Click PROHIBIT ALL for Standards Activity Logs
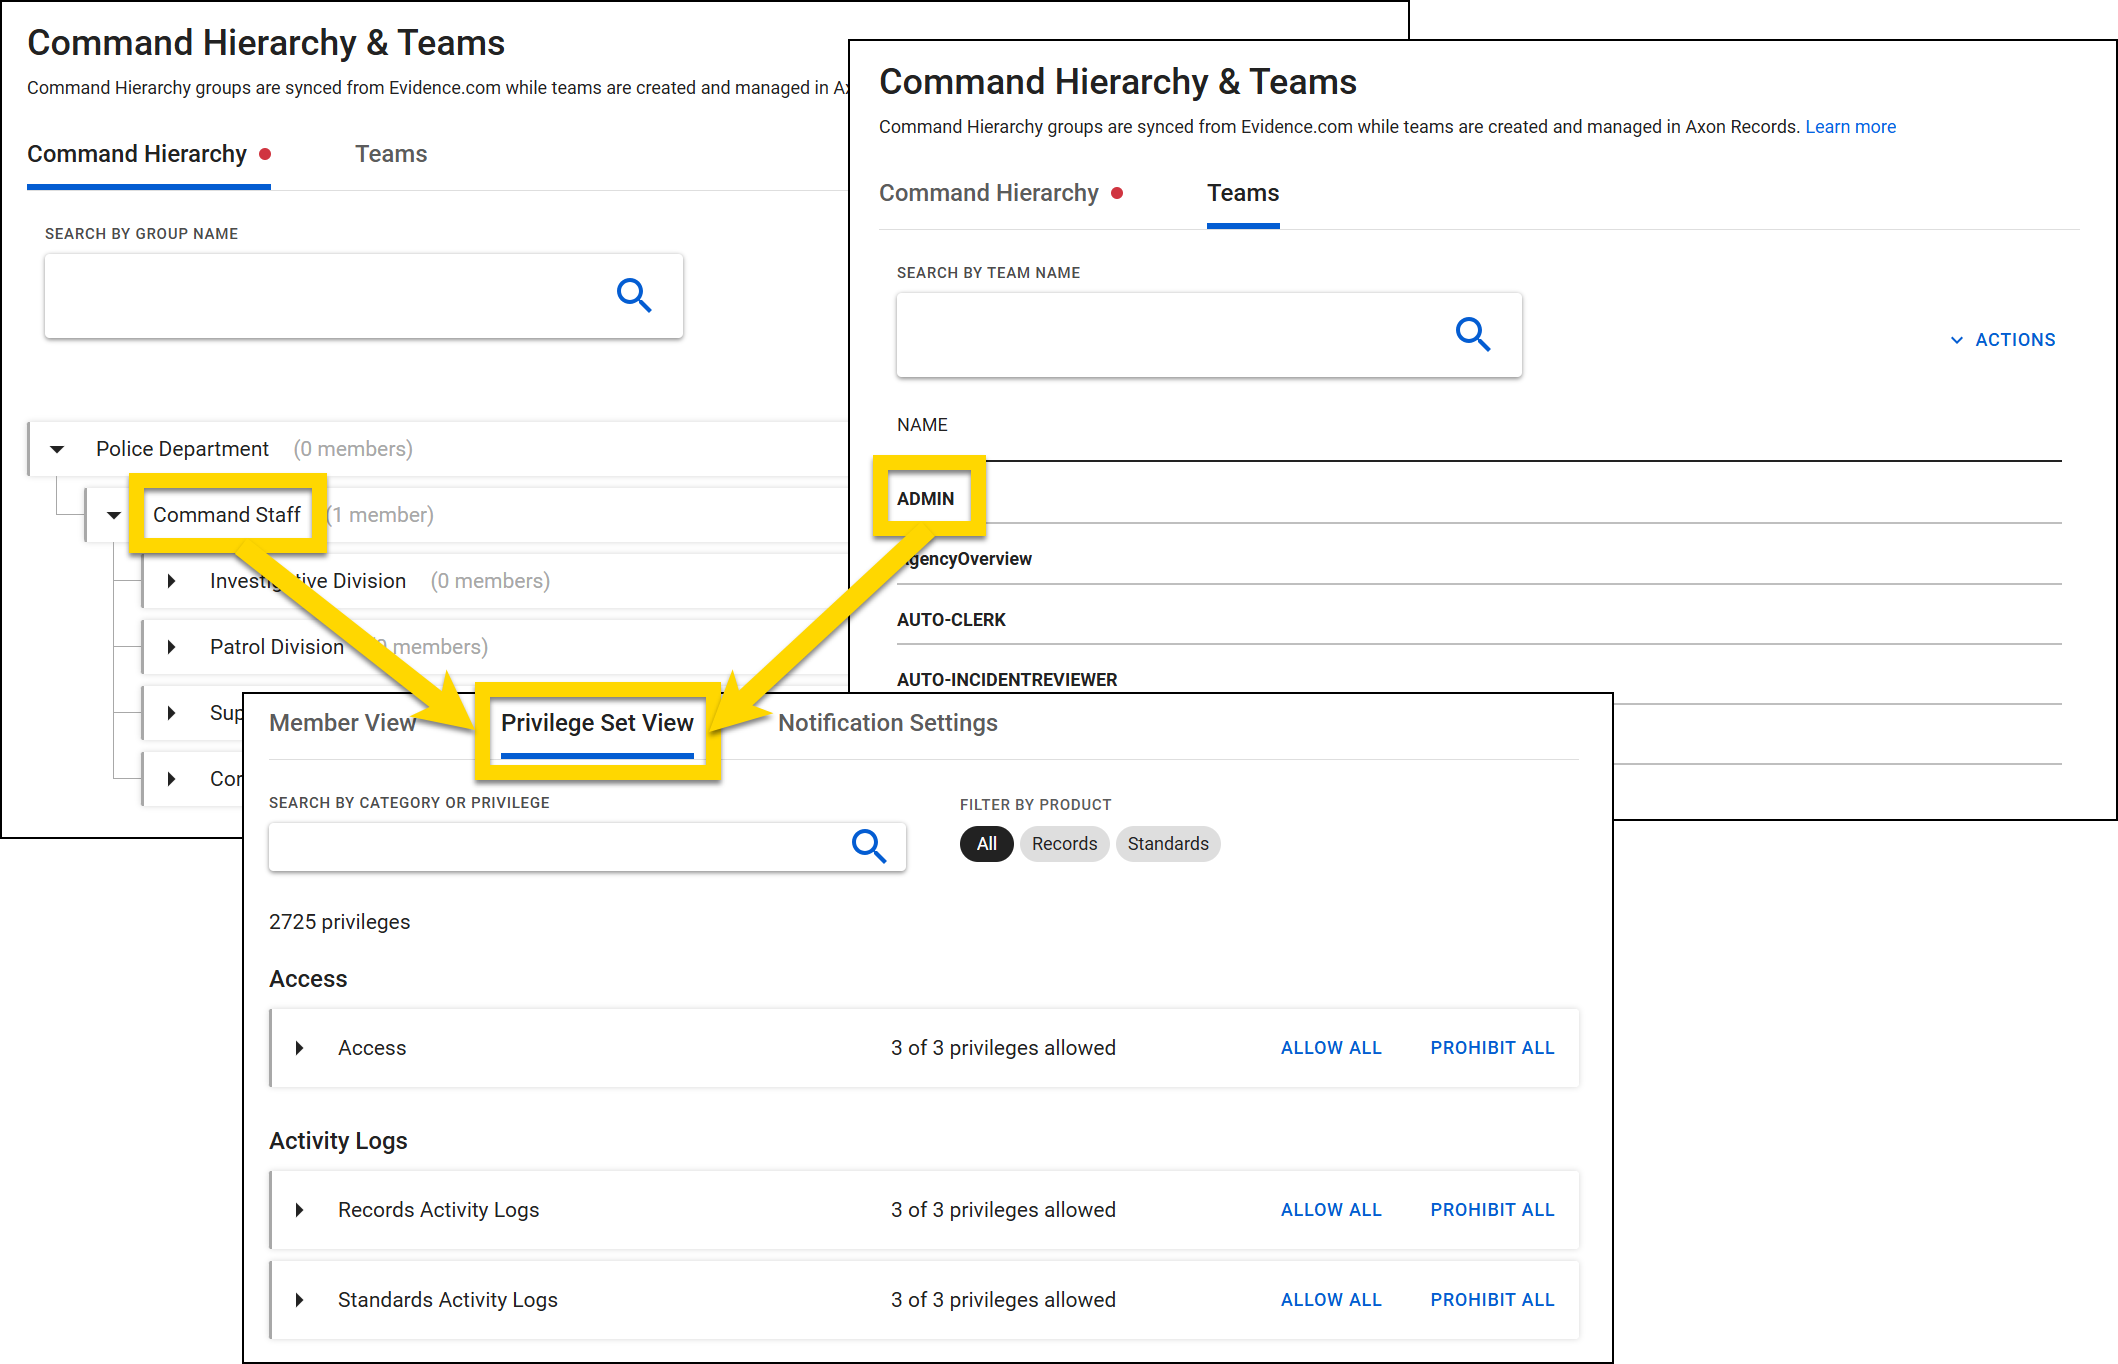The height and width of the screenshot is (1364, 2118). 1492,1299
